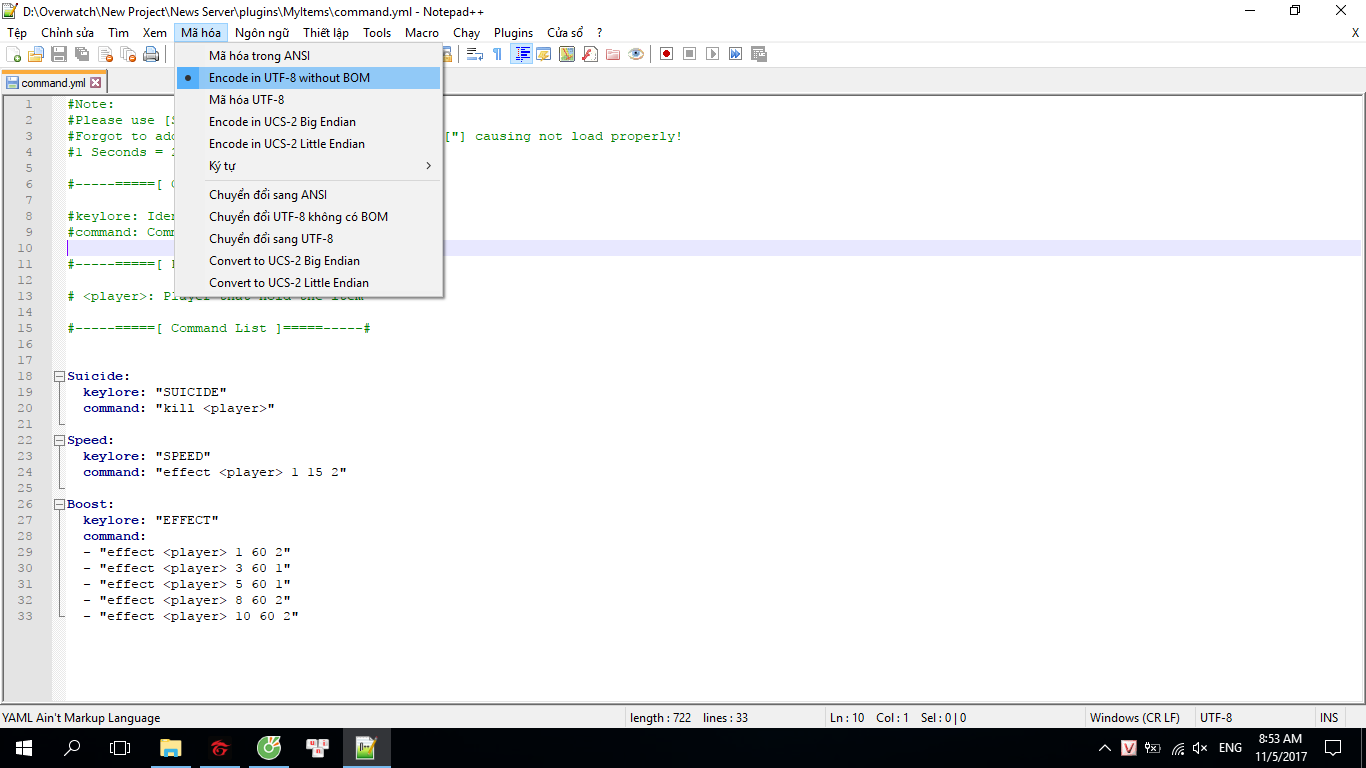1366x768 pixels.
Task: Stop macro recording with the square button
Action: click(x=689, y=54)
